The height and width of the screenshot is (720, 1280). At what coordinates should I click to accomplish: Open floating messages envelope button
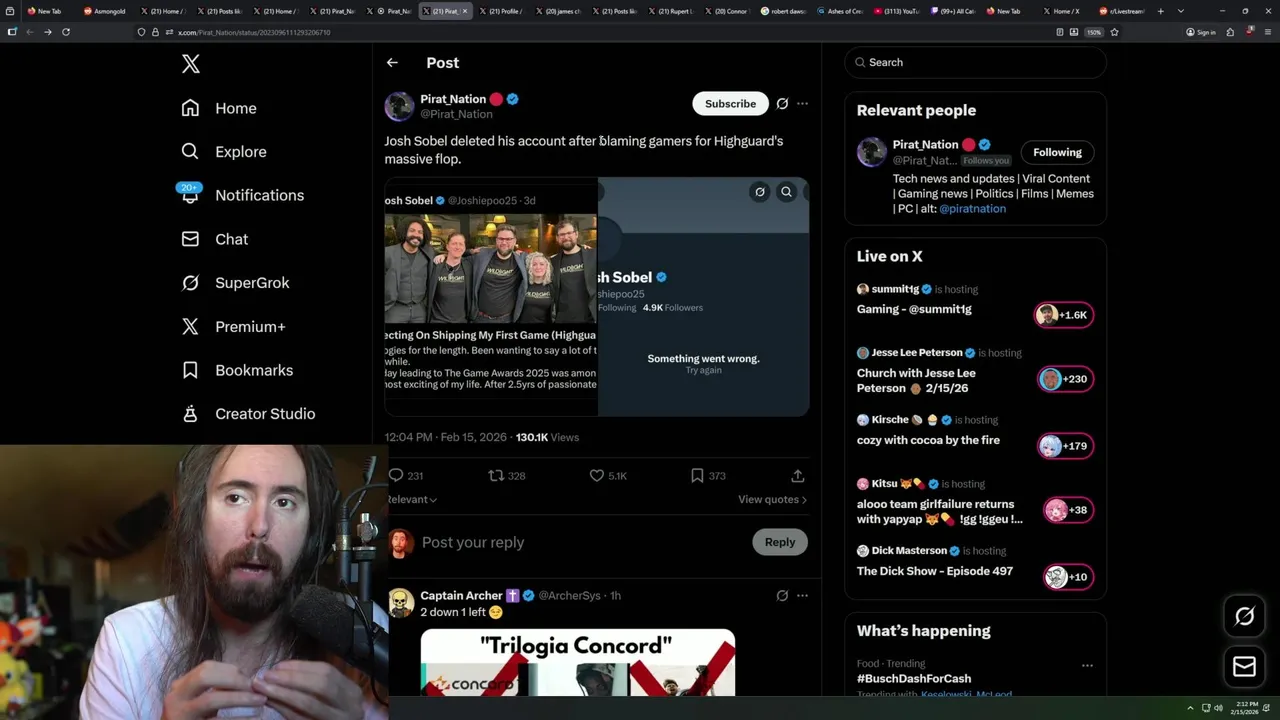pyautogui.click(x=1244, y=667)
